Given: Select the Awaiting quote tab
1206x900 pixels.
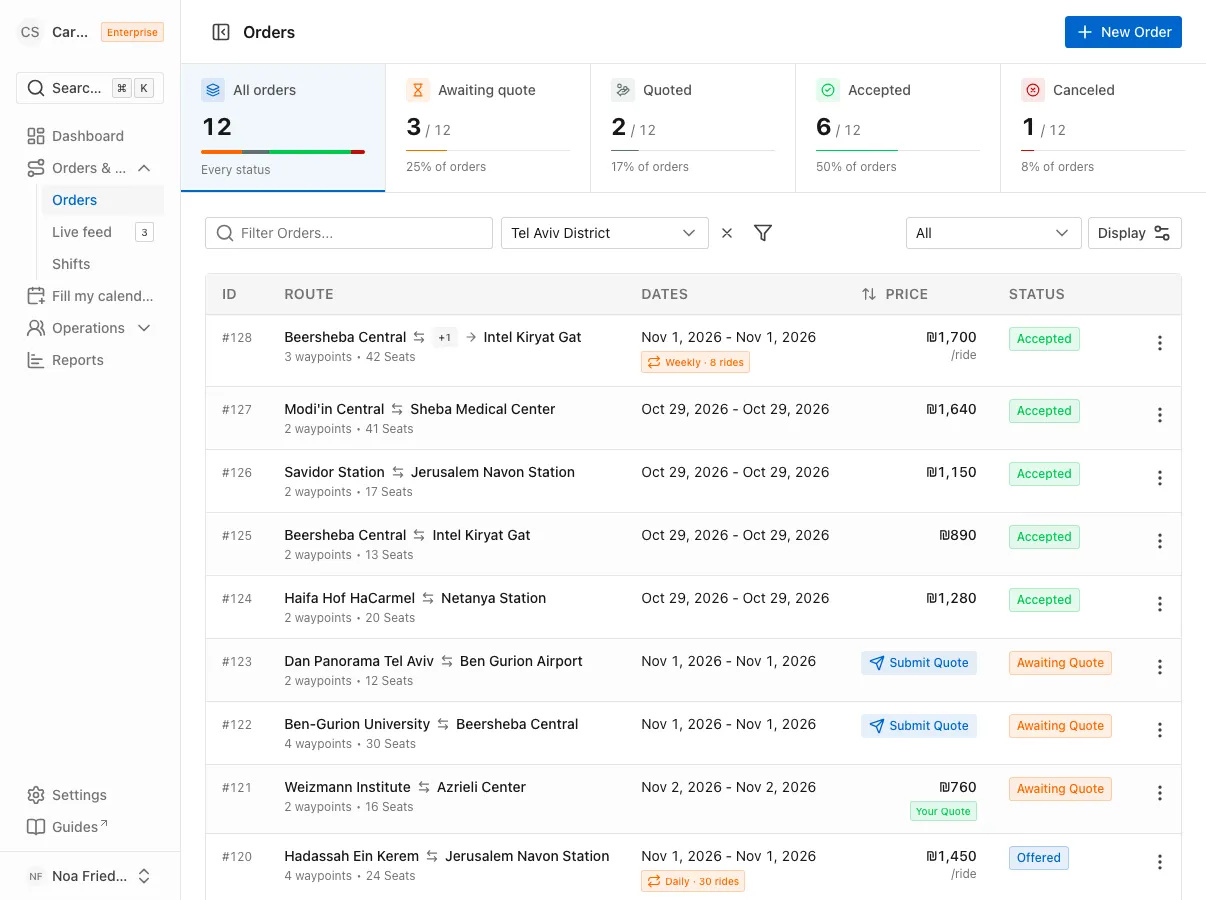Looking at the screenshot, I should 488,128.
